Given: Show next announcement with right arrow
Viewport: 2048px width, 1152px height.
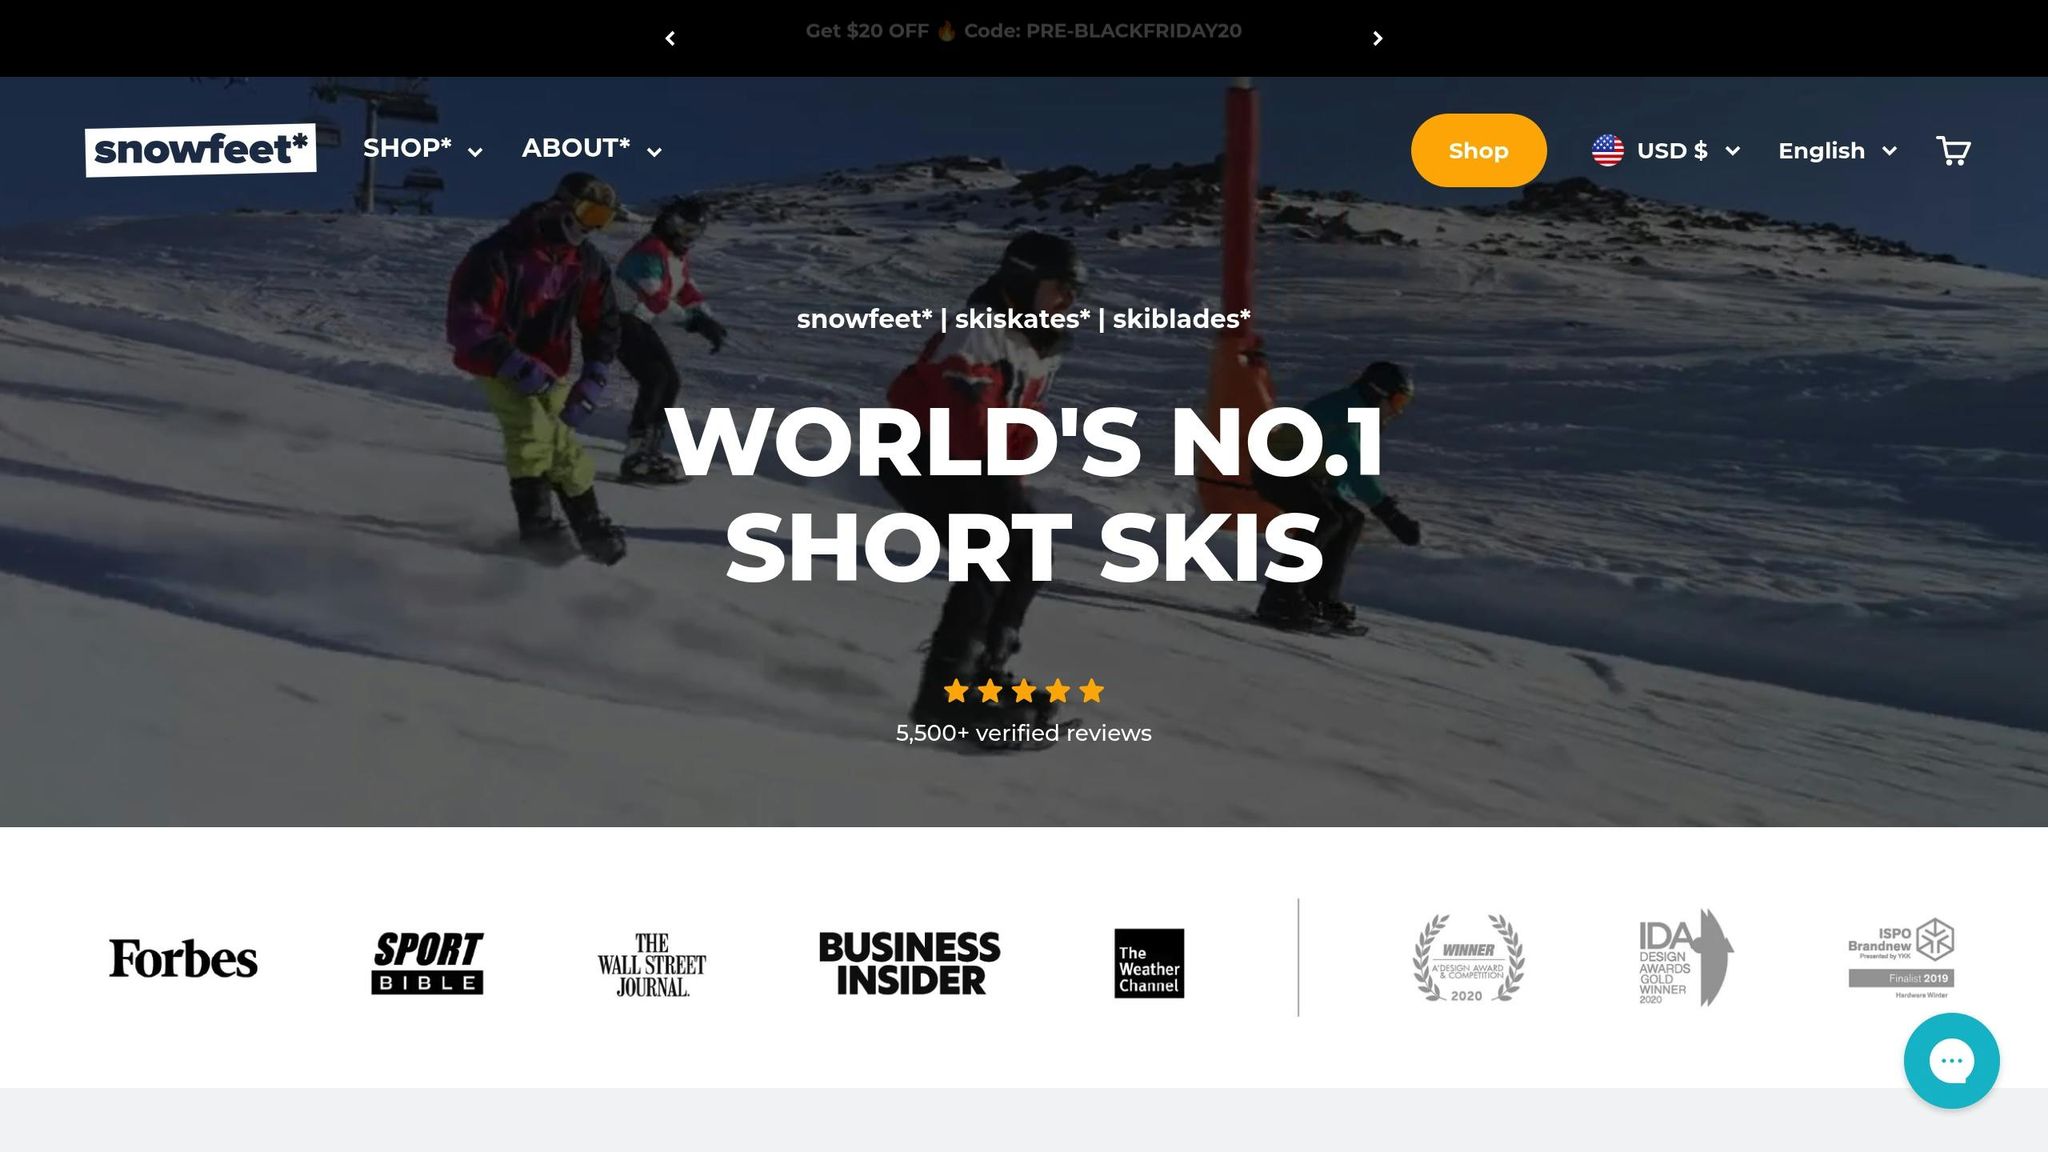Looking at the screenshot, I should (1377, 38).
